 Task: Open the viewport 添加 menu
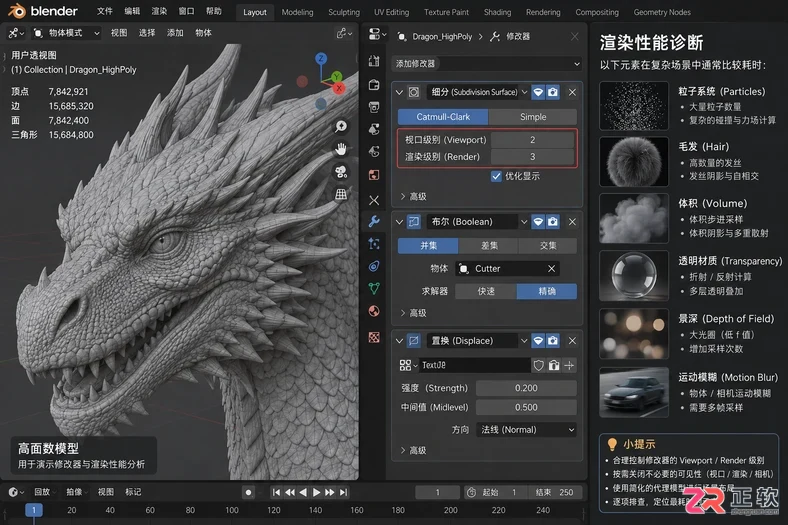click(175, 33)
